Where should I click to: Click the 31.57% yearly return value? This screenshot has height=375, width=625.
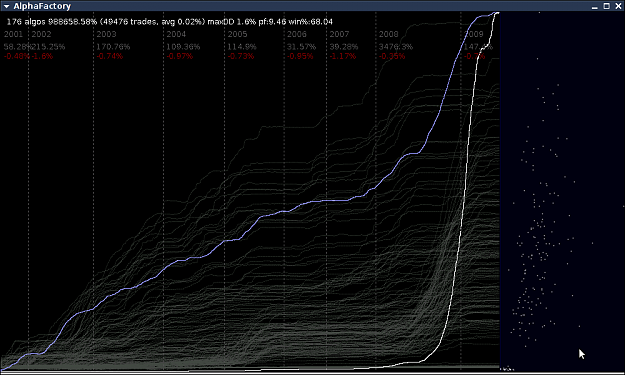tap(301, 47)
